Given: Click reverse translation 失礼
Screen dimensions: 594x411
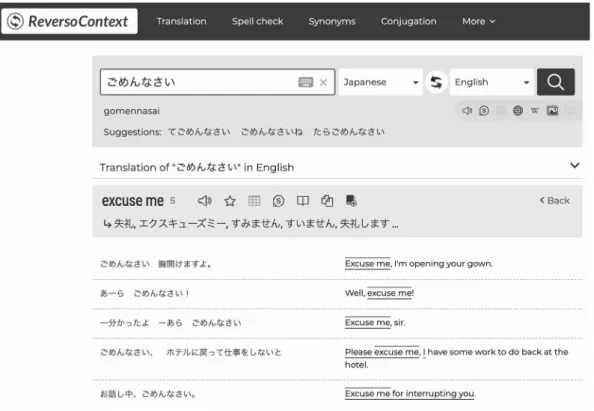Looking at the screenshot, I should tap(124, 224).
